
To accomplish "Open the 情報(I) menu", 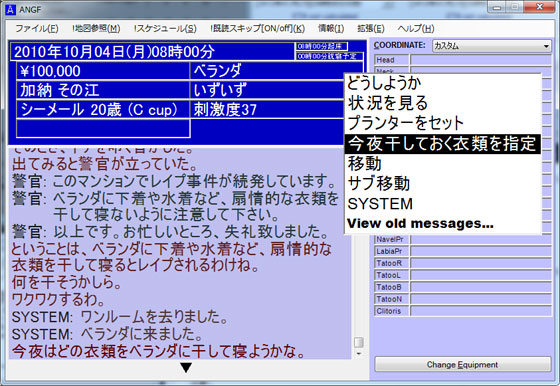I will (x=331, y=28).
